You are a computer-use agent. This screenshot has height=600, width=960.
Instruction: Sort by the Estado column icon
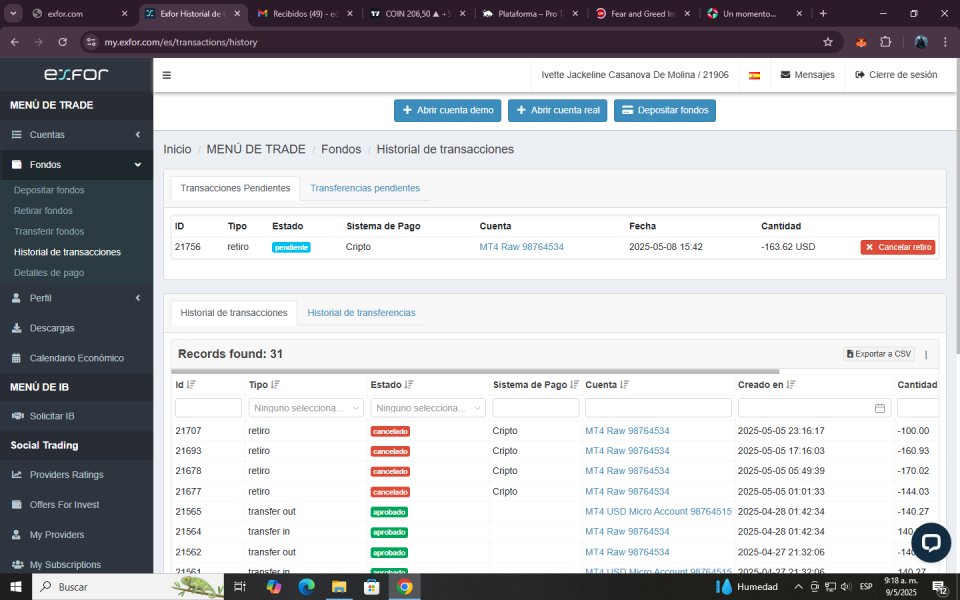pos(409,384)
